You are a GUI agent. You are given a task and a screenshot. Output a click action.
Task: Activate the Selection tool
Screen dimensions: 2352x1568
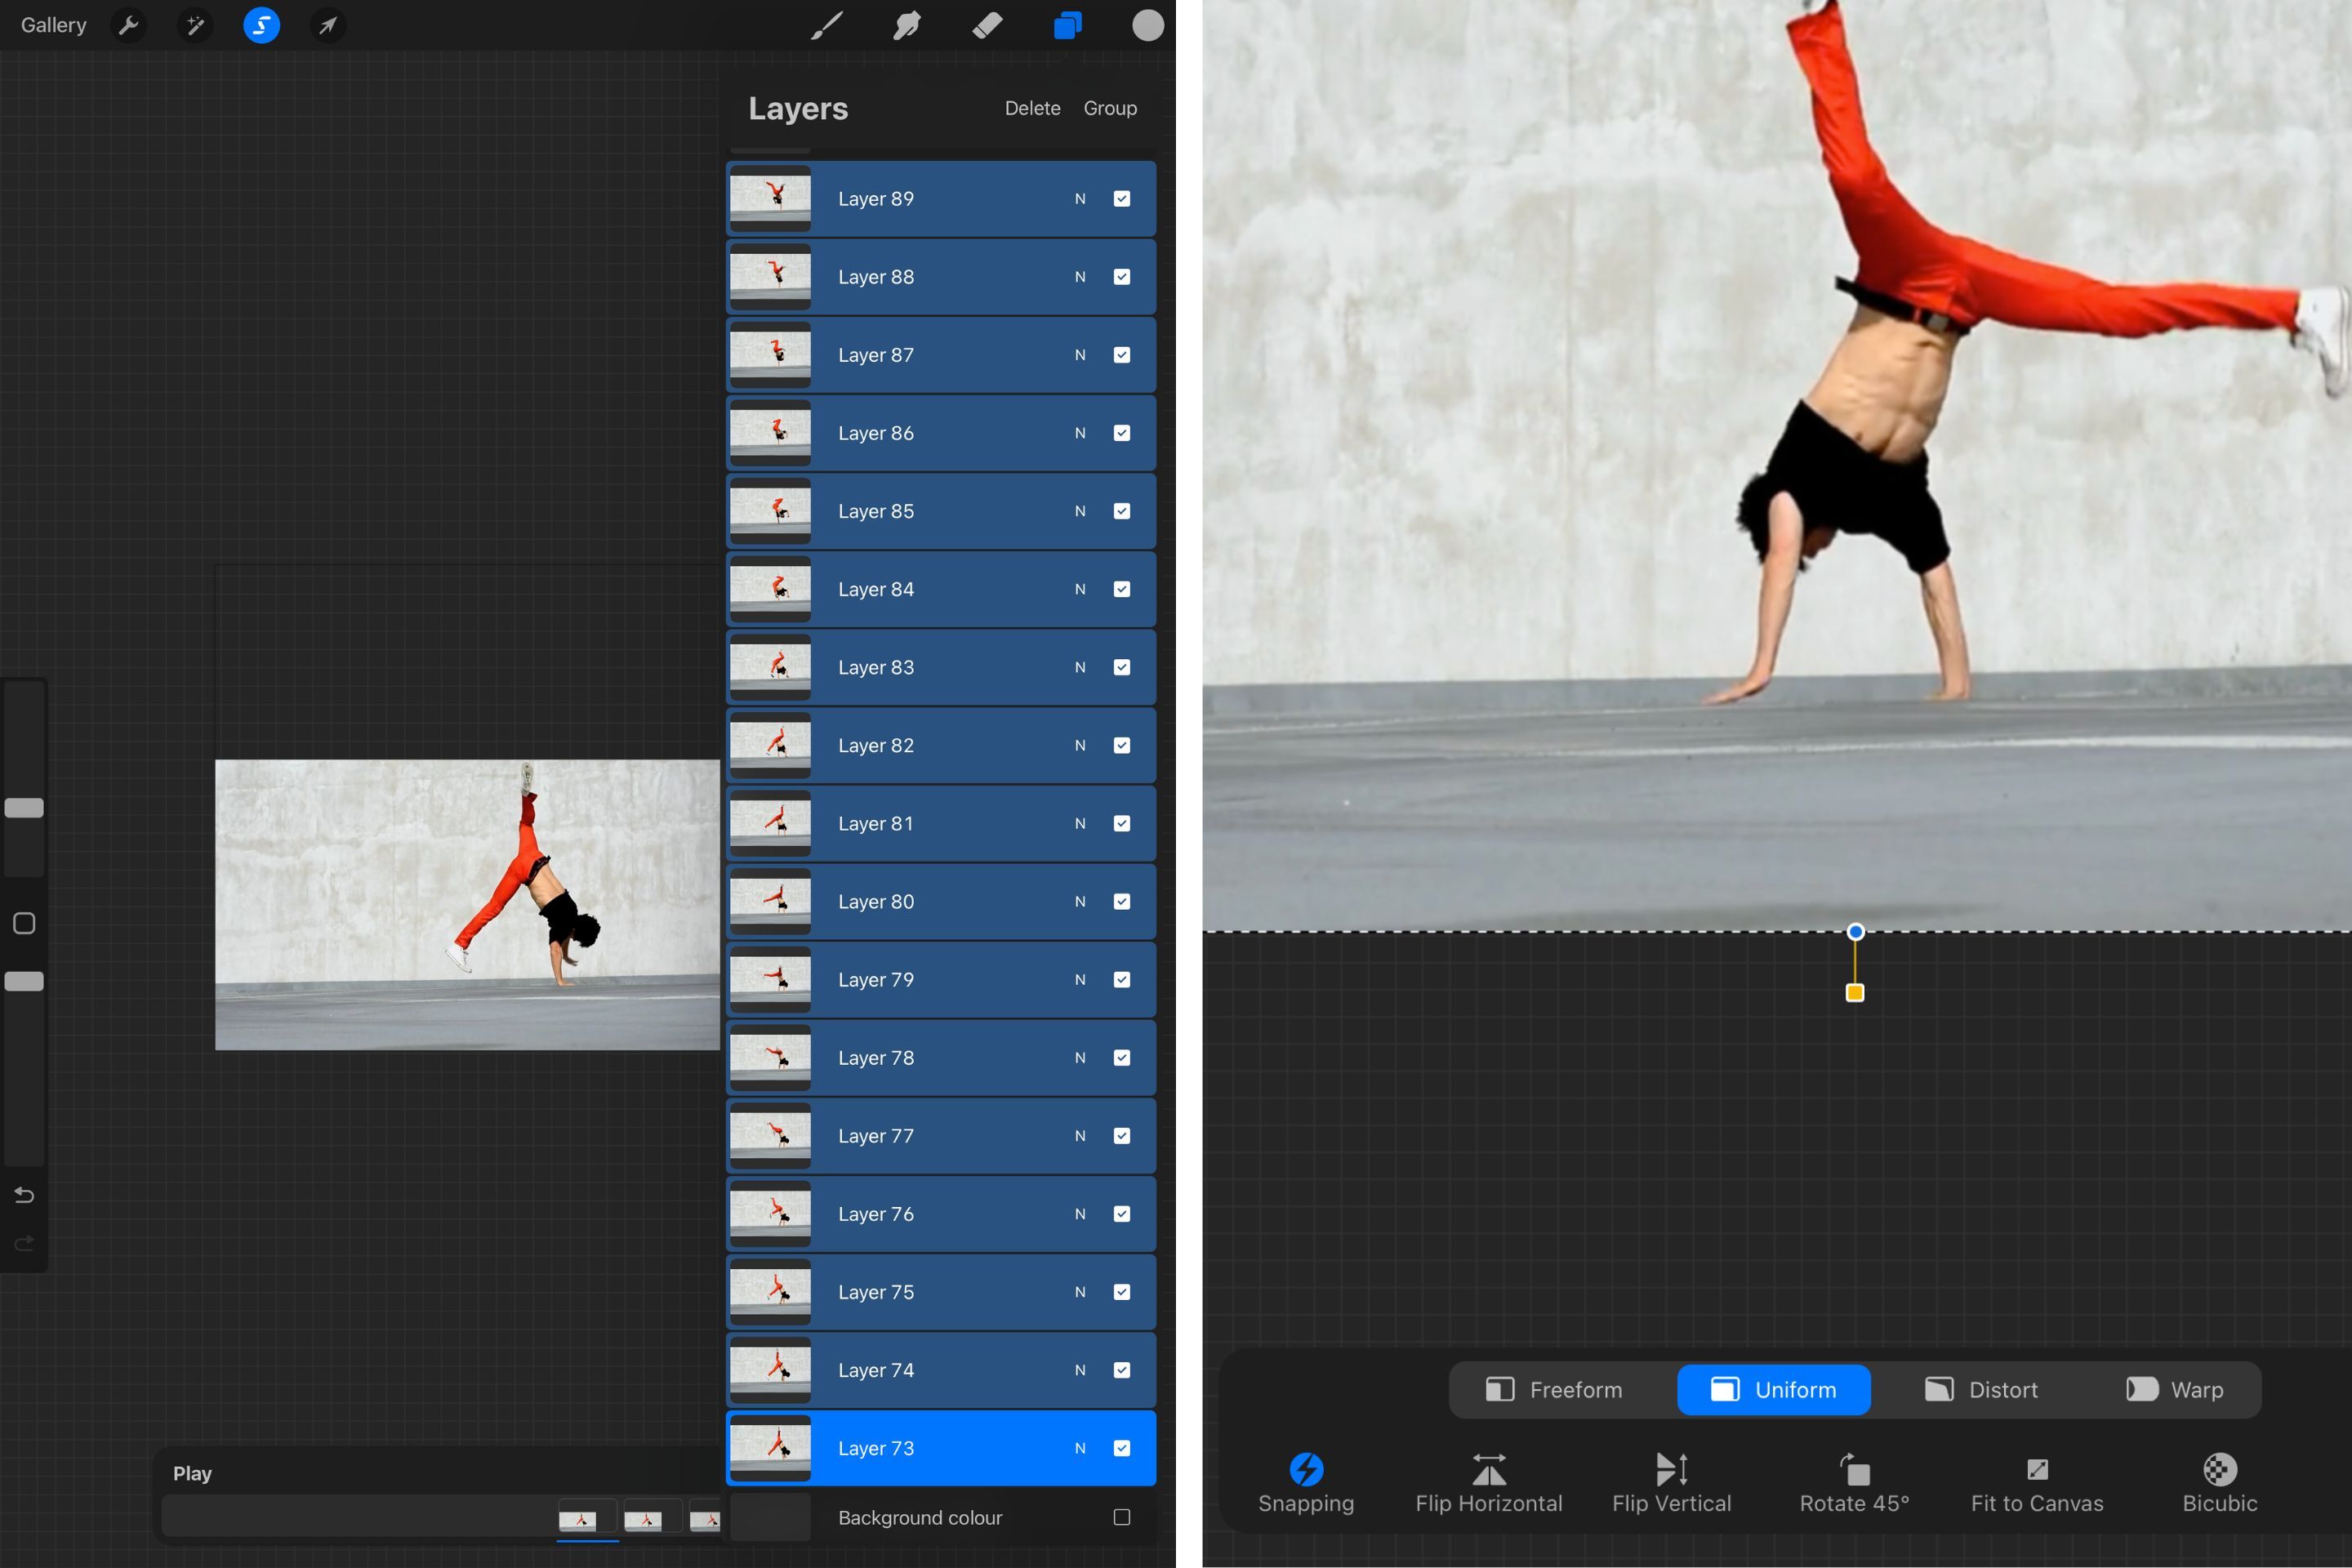pos(261,25)
